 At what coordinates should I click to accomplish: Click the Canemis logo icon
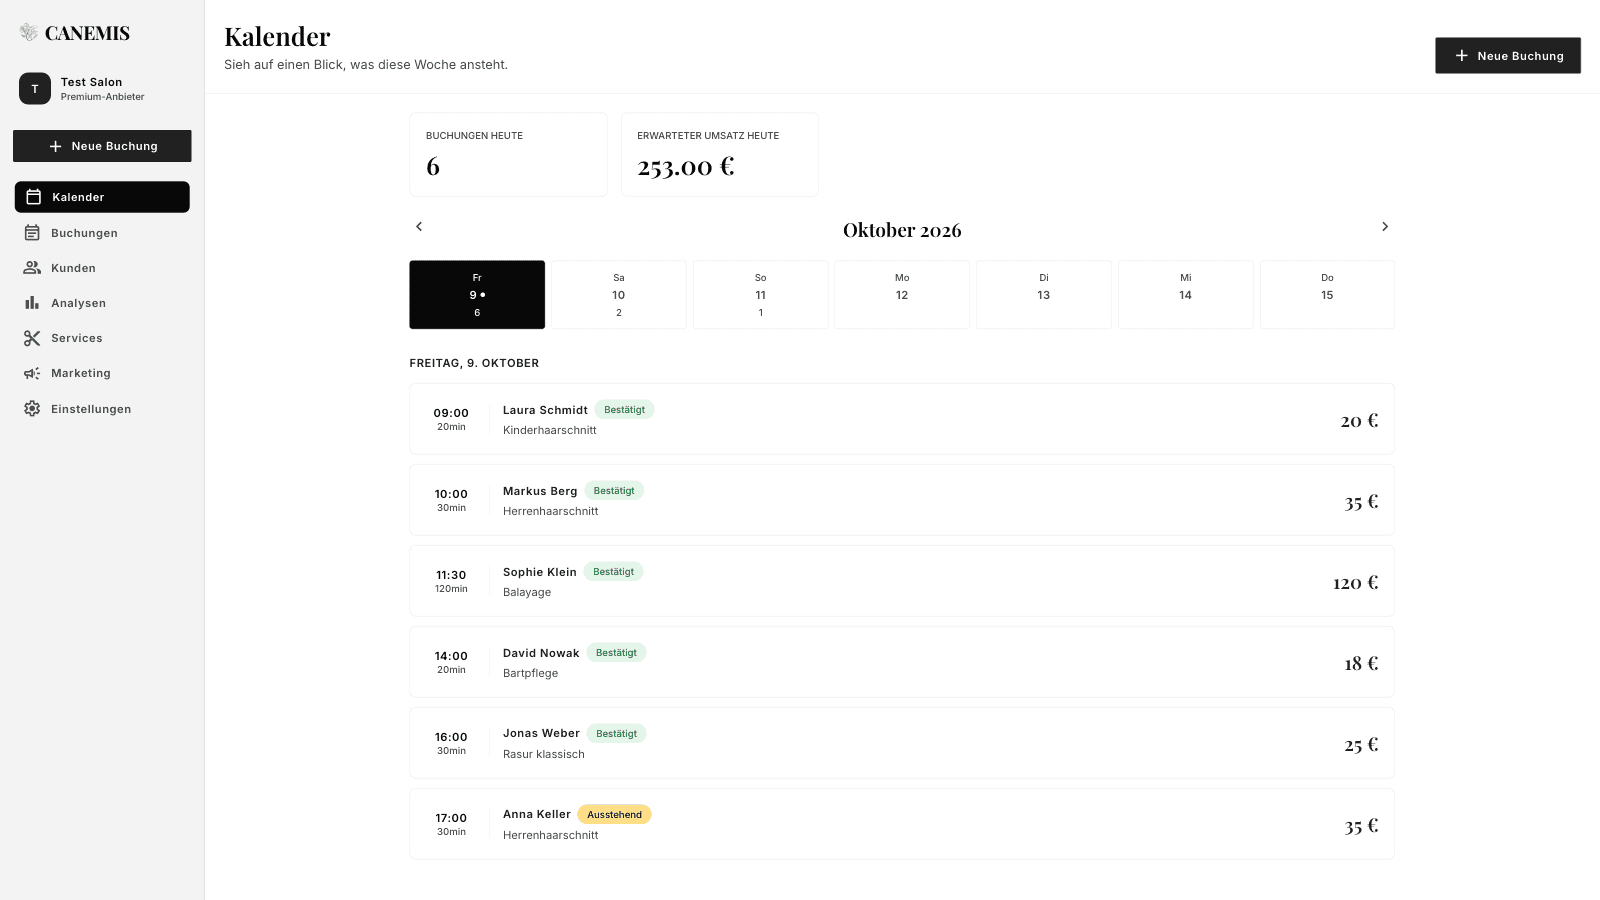click(x=29, y=33)
